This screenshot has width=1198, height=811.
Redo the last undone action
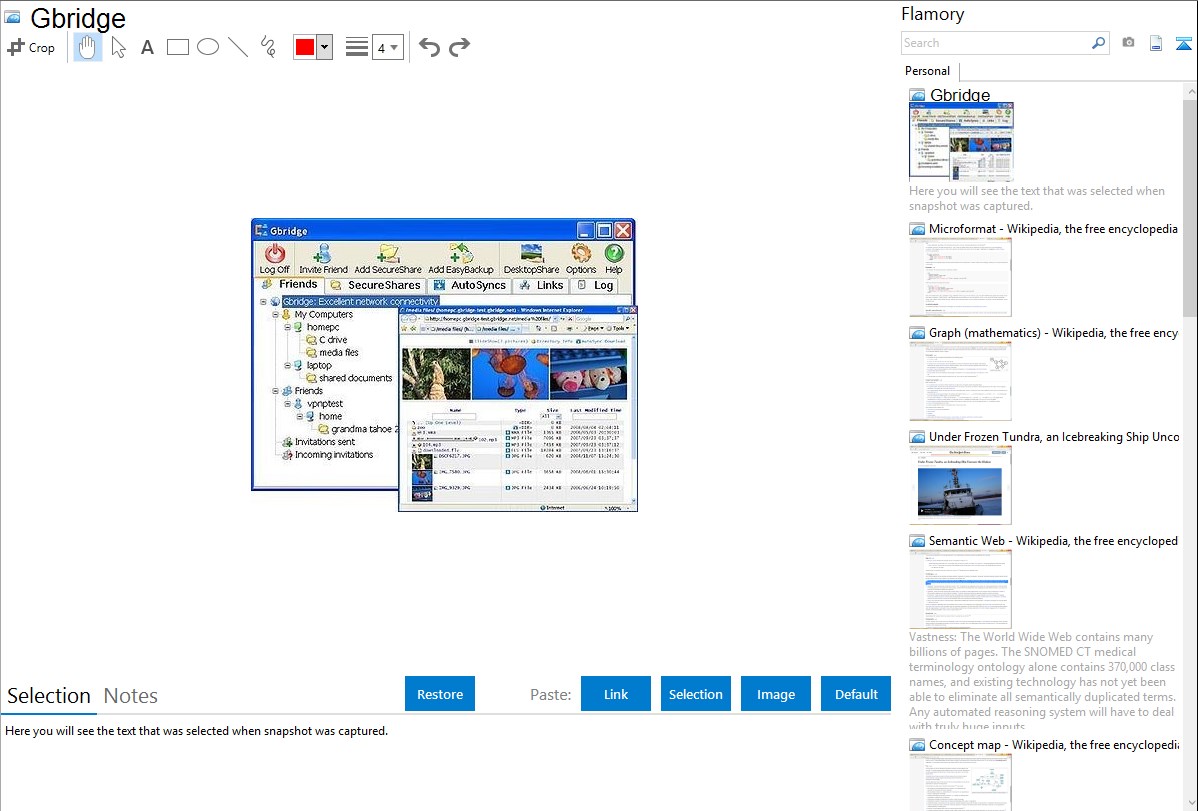tap(459, 47)
